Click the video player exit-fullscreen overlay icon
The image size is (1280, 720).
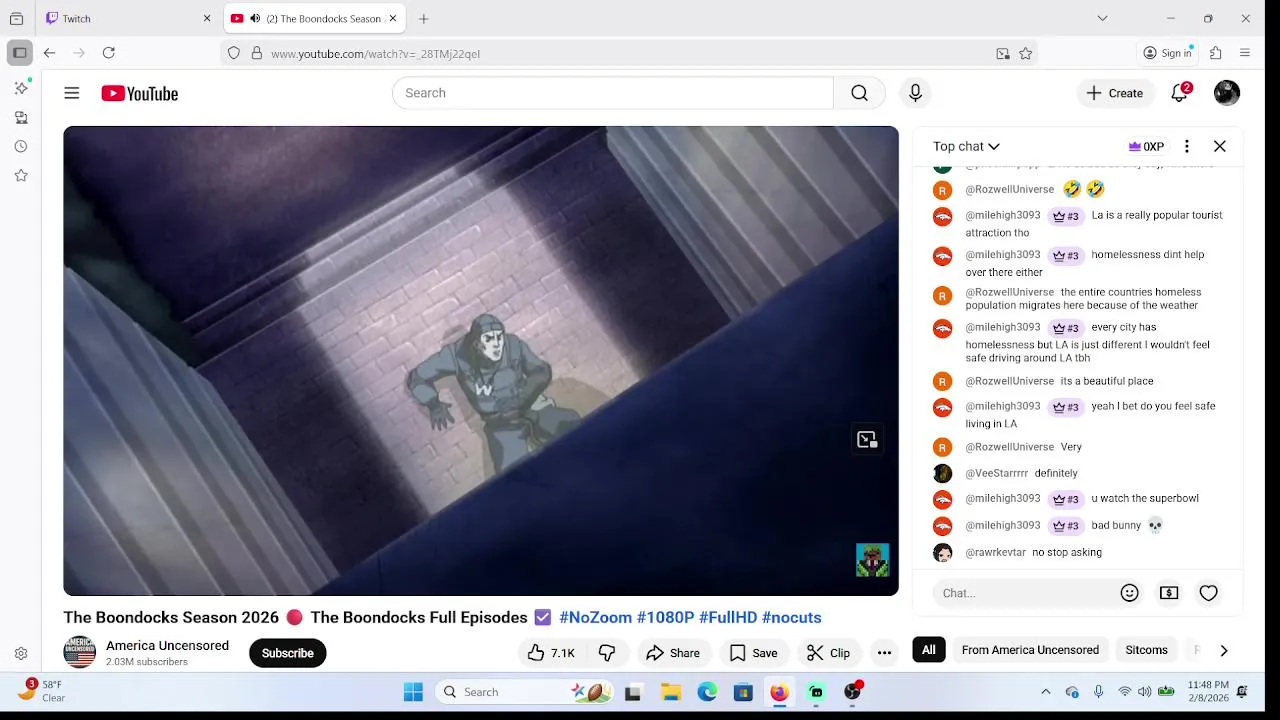[x=867, y=439]
